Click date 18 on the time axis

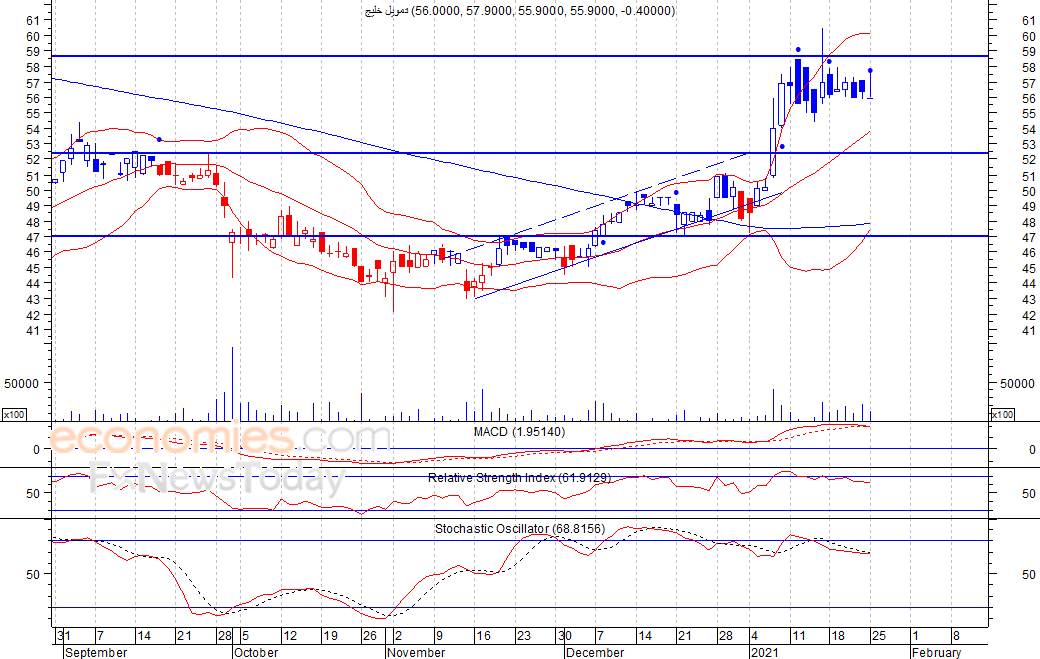coord(838,636)
